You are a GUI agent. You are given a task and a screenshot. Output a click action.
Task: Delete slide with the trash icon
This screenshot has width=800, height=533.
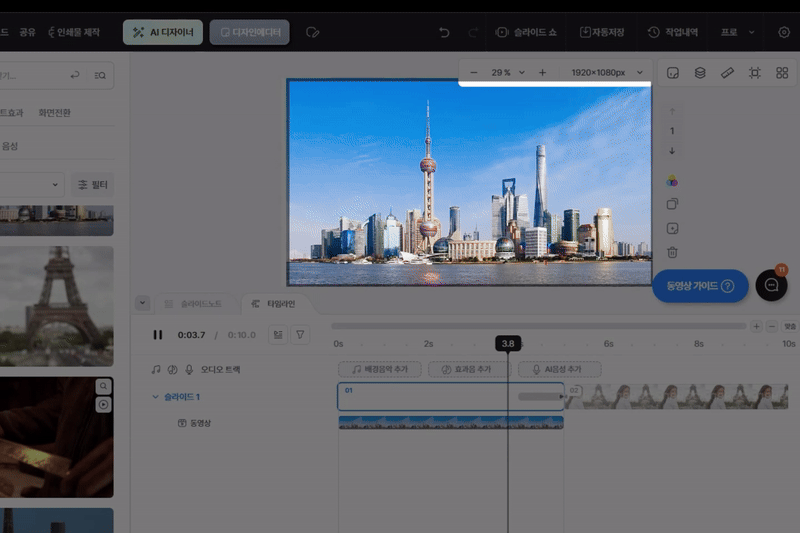672,252
